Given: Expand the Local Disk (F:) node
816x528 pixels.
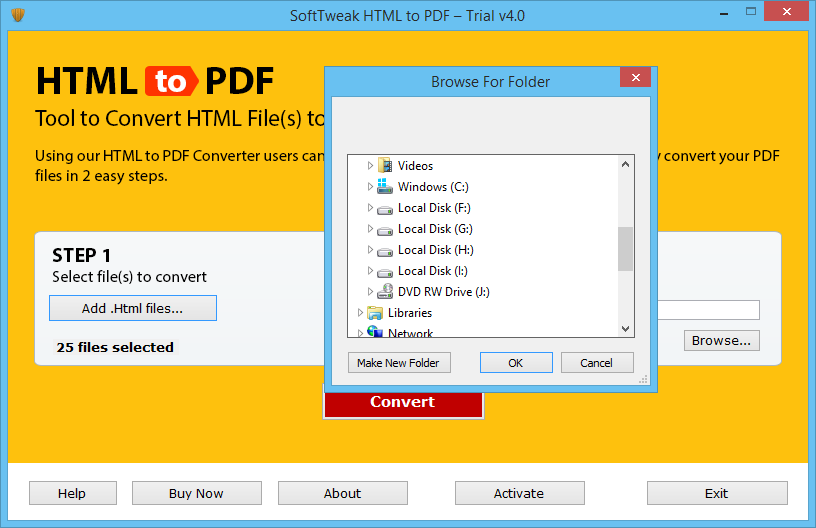Looking at the screenshot, I should [x=370, y=208].
